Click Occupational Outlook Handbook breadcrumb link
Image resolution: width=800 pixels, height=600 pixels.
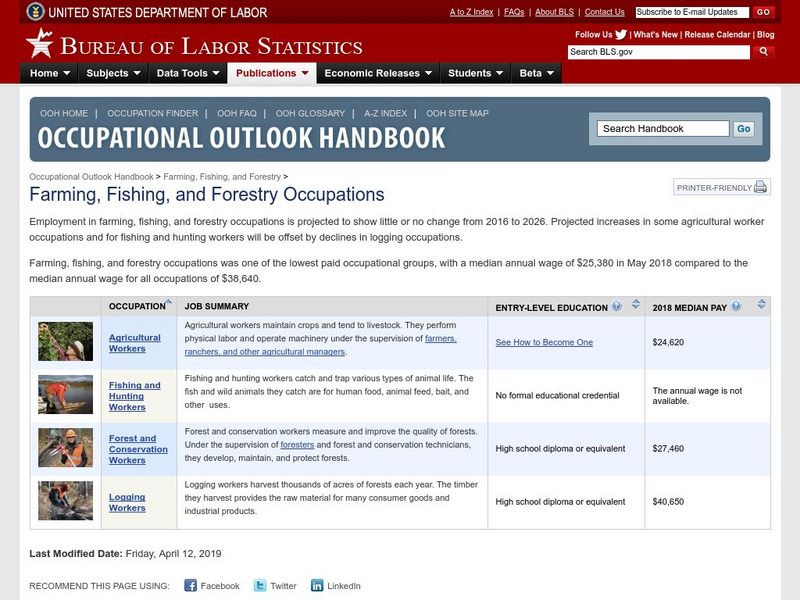tap(91, 177)
